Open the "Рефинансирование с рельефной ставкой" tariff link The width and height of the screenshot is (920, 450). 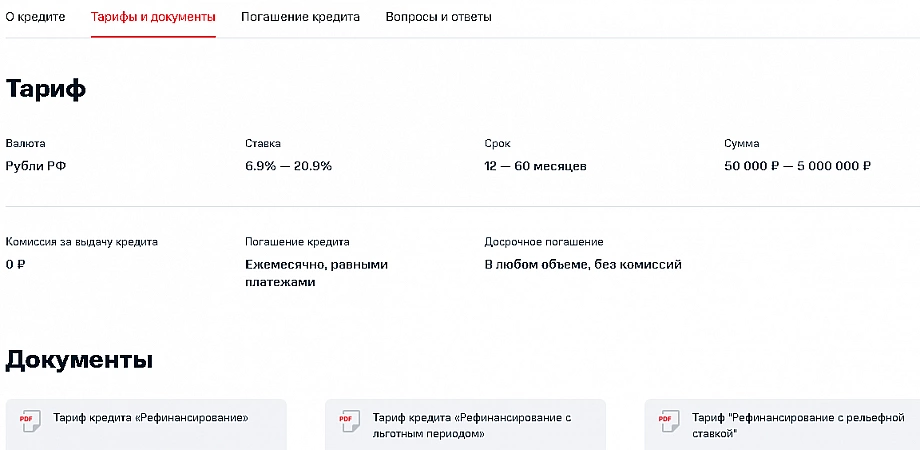click(x=790, y=426)
